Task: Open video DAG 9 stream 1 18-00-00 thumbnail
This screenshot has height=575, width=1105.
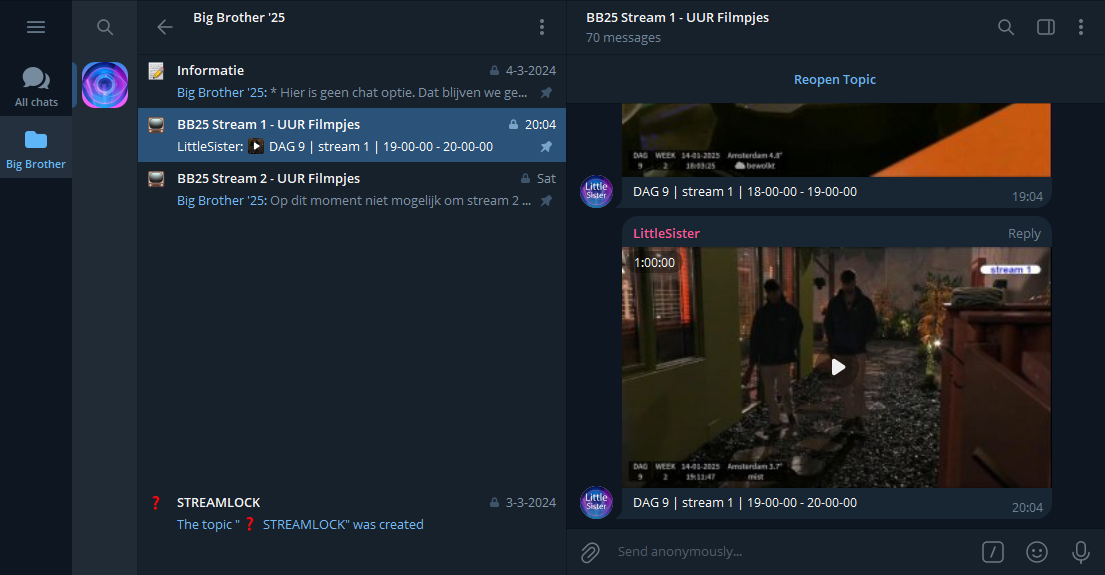Action: (836, 140)
